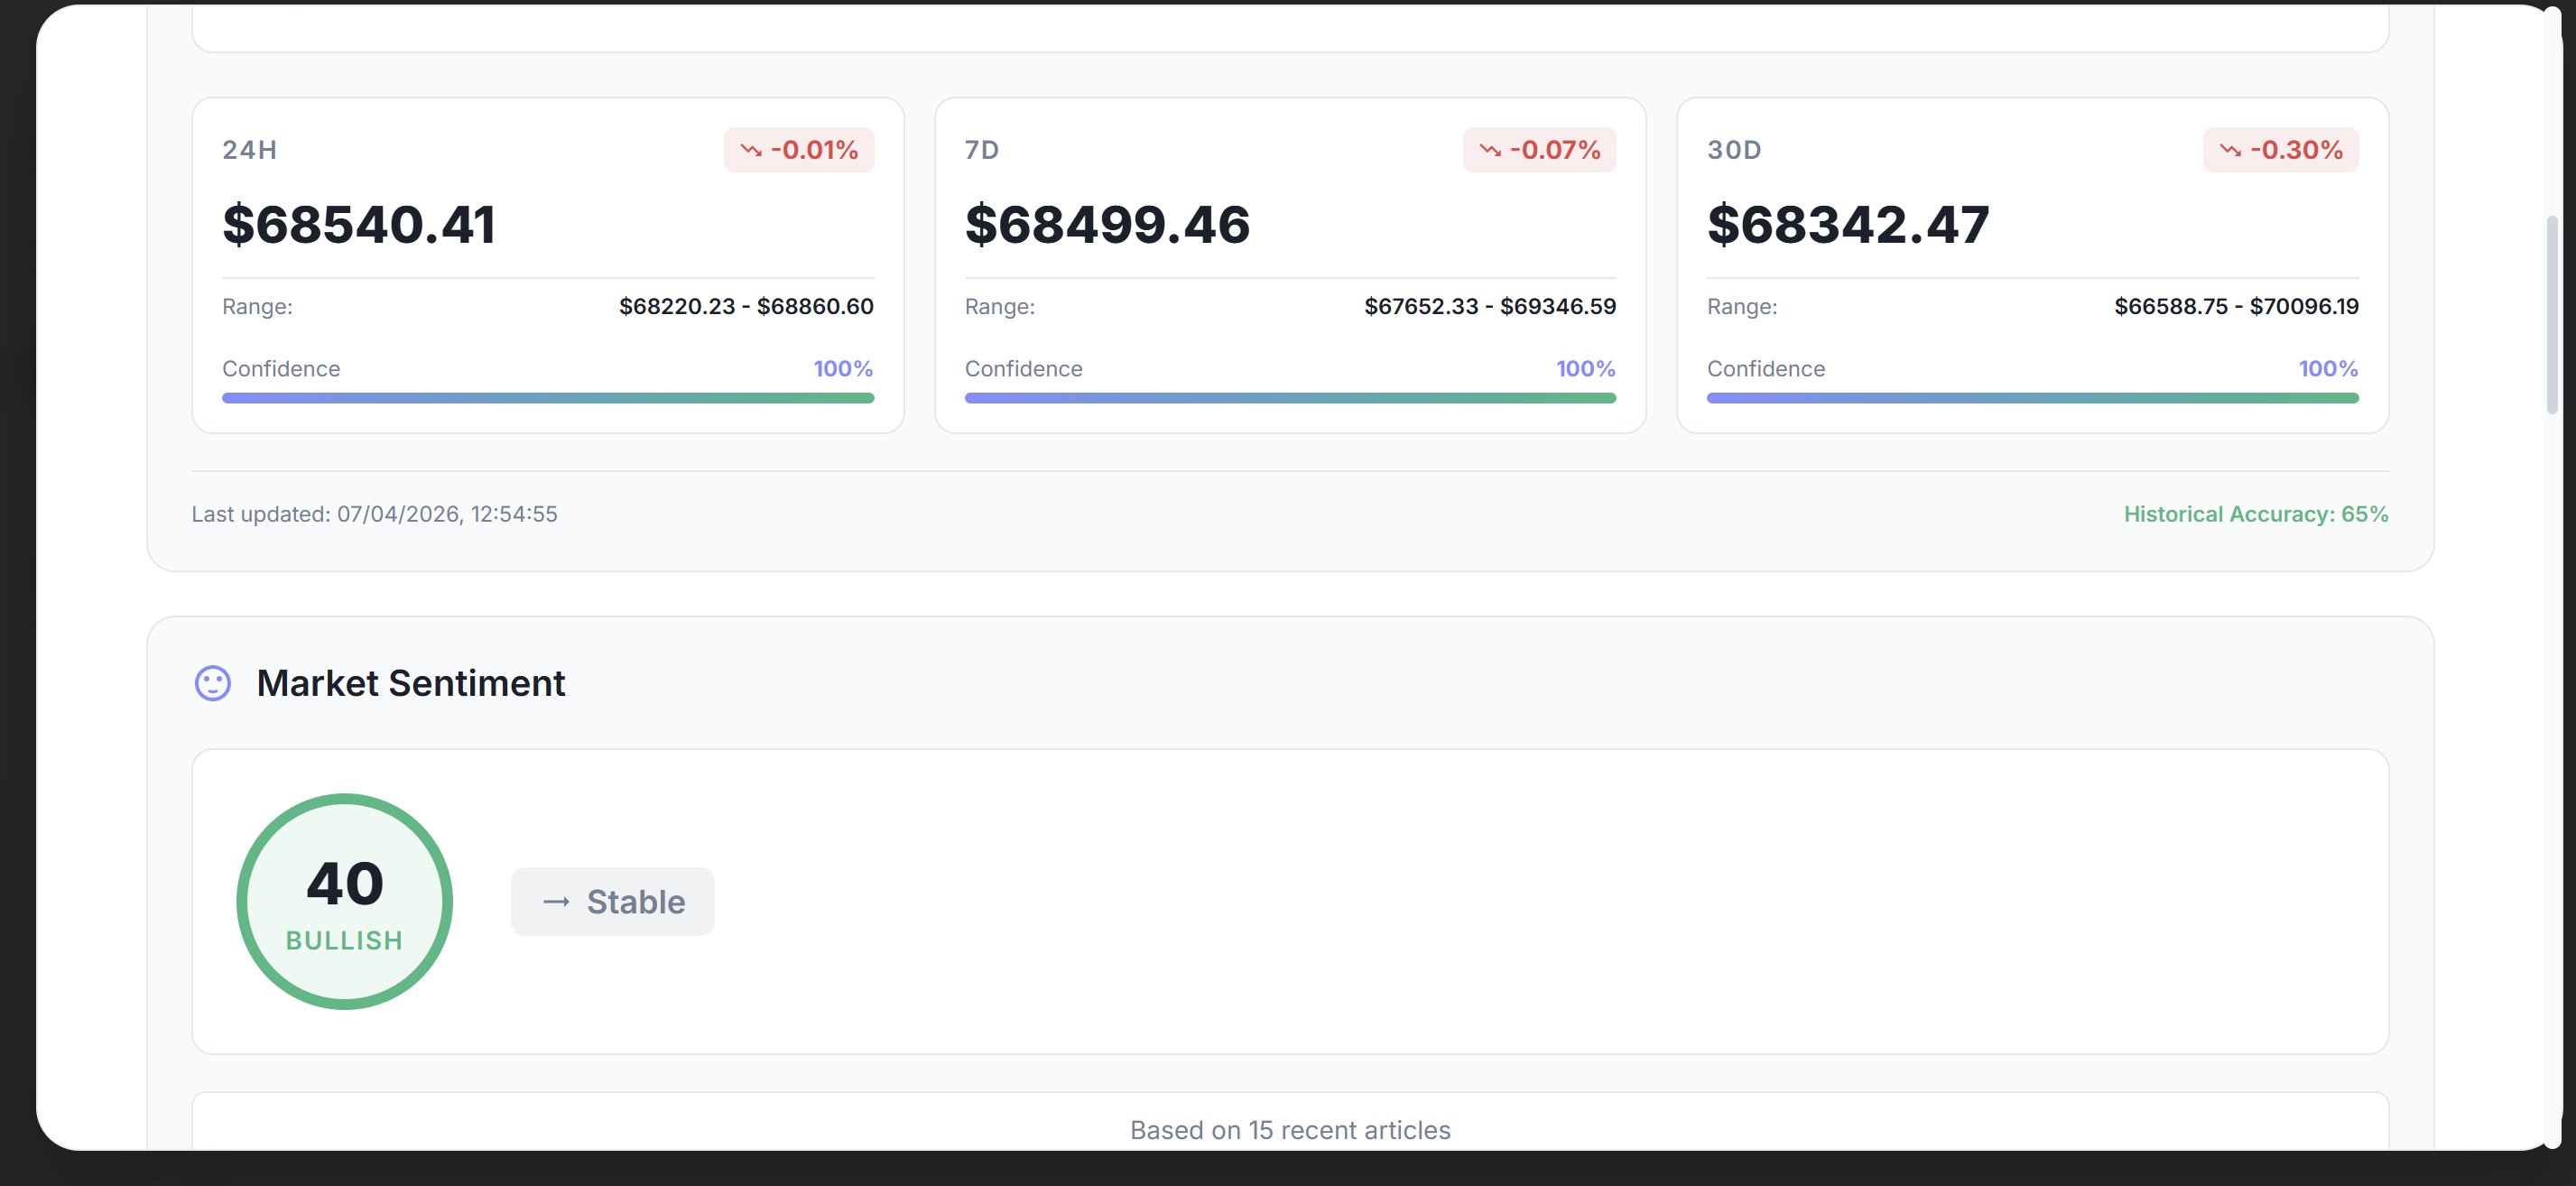Click the Market Sentiment smiley icon

[x=212, y=684]
